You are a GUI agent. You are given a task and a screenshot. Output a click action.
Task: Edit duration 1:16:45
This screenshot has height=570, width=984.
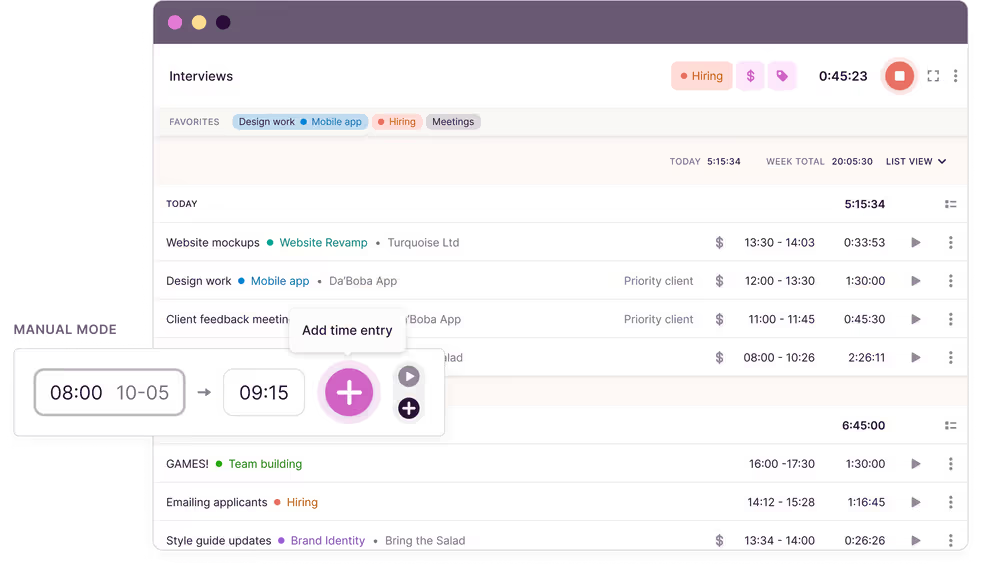866,502
